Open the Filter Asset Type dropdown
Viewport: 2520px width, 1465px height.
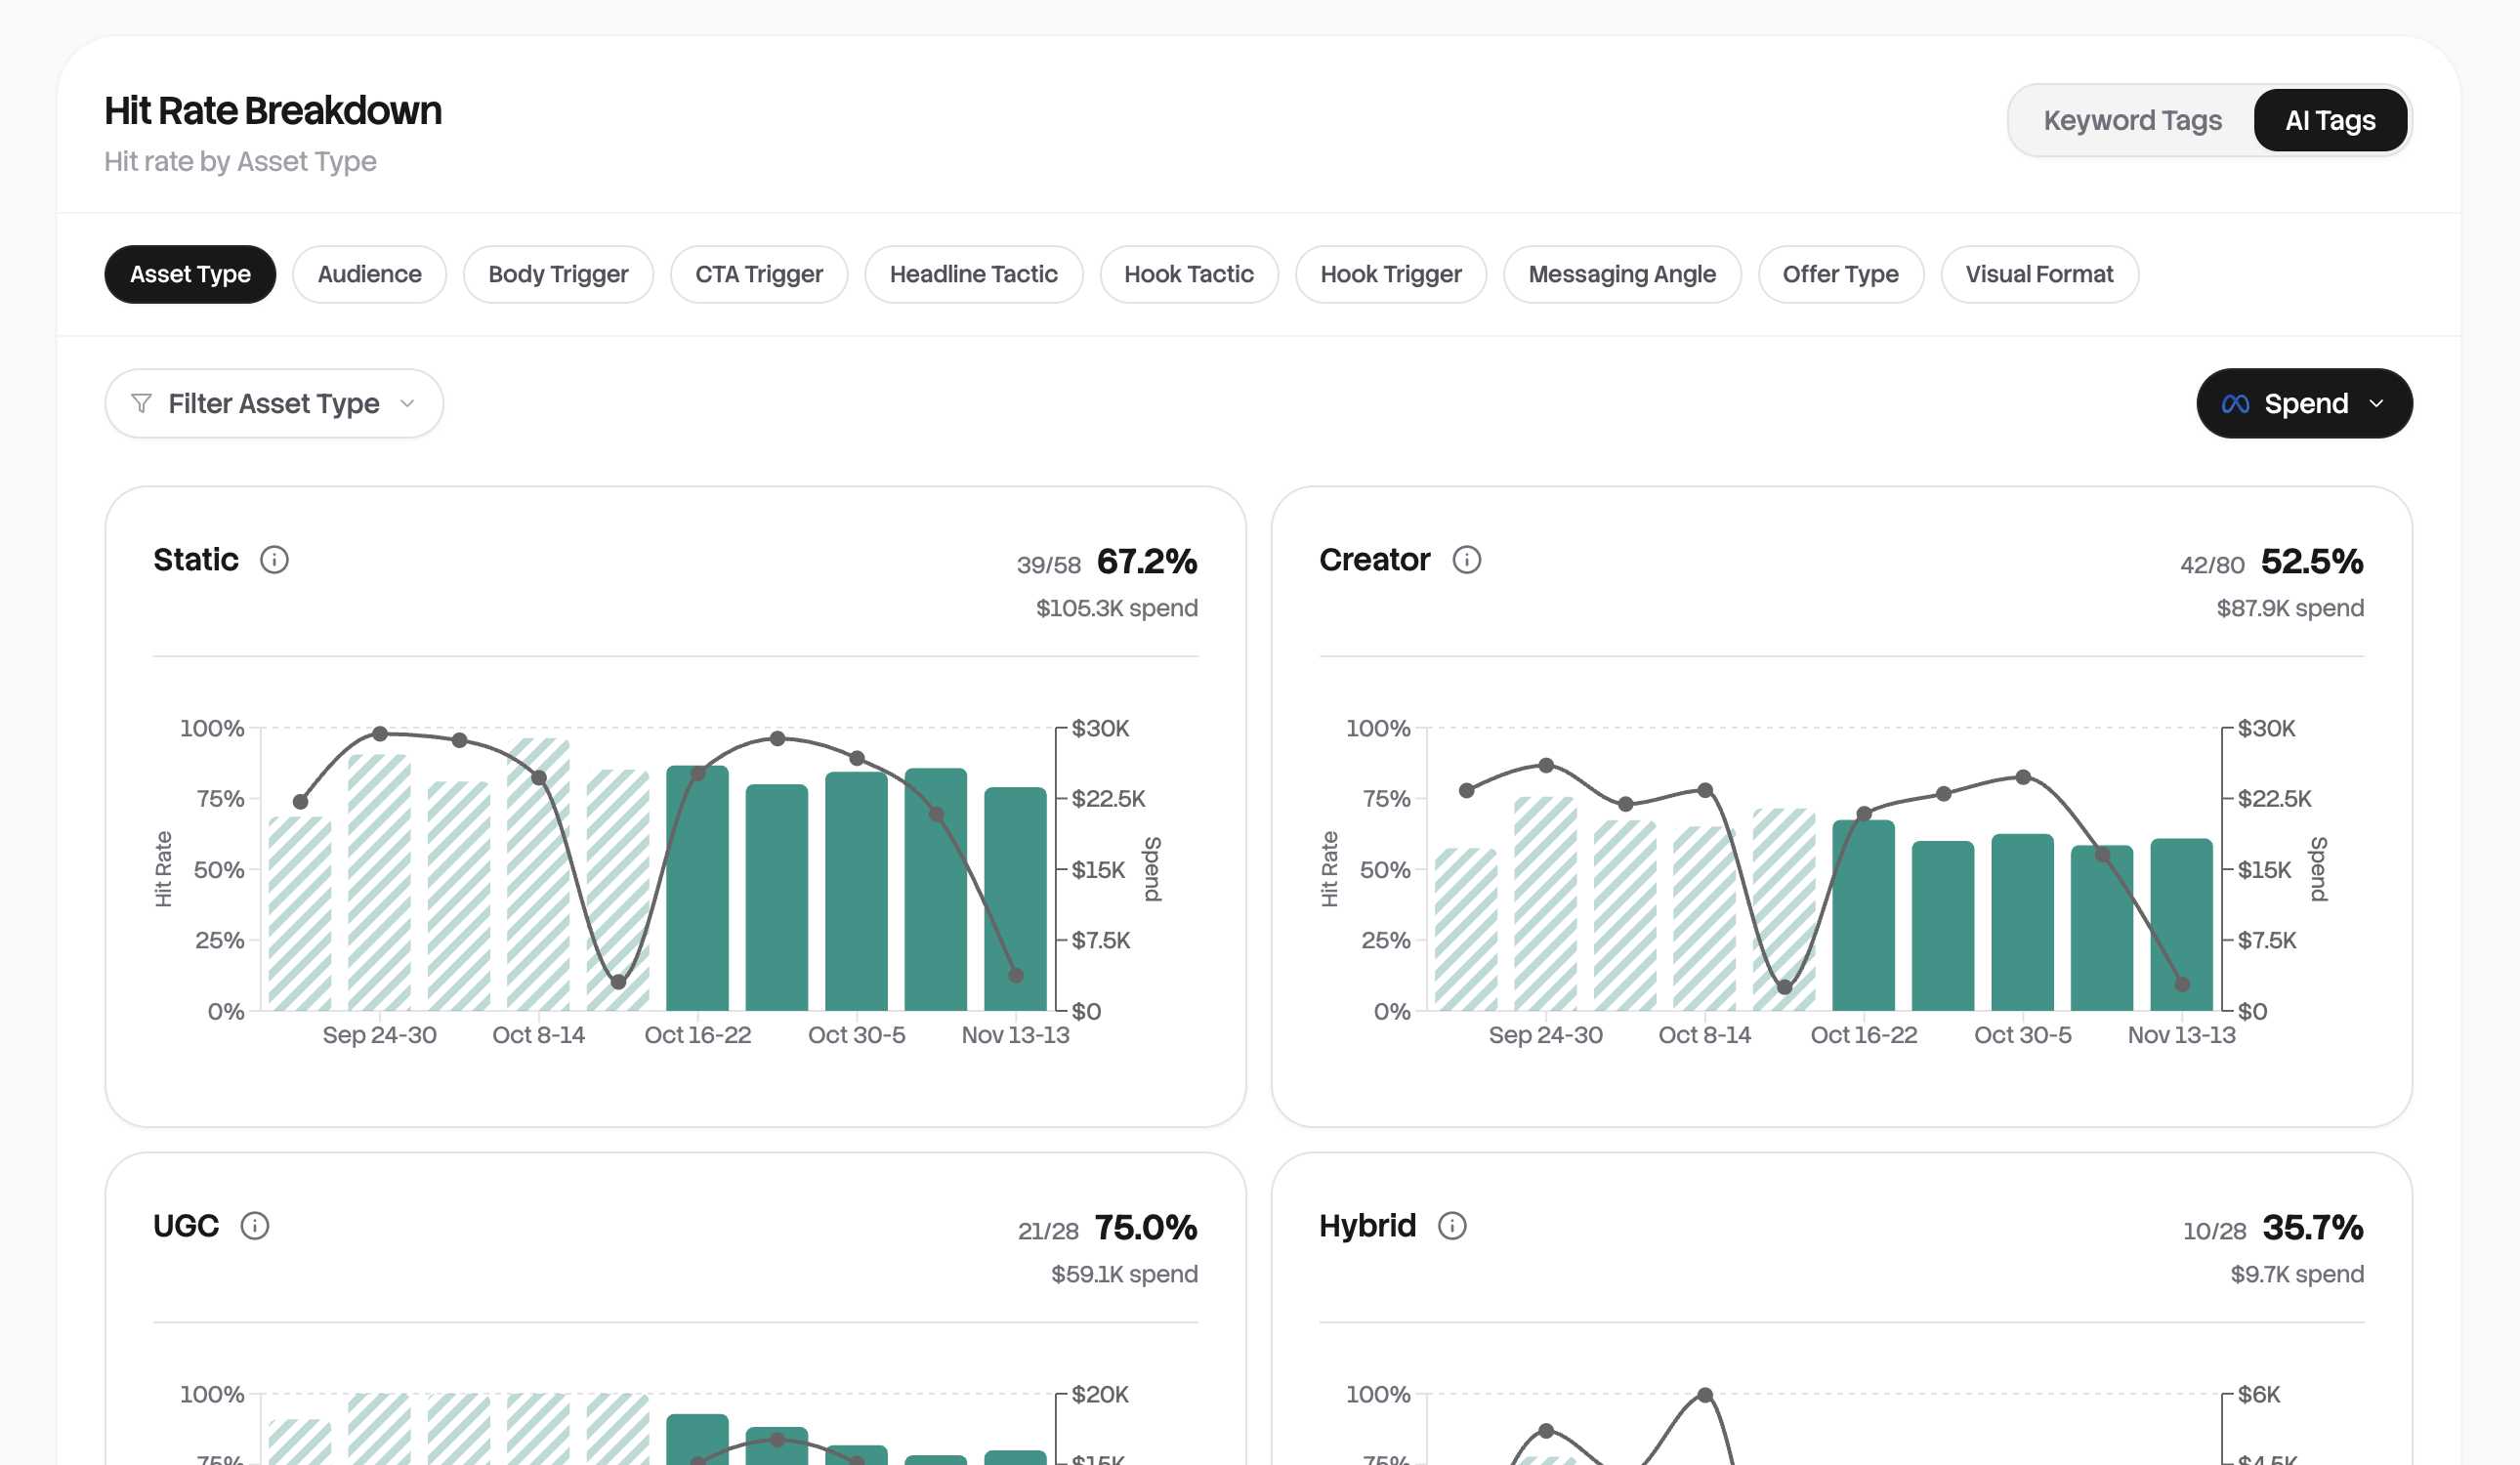(274, 403)
